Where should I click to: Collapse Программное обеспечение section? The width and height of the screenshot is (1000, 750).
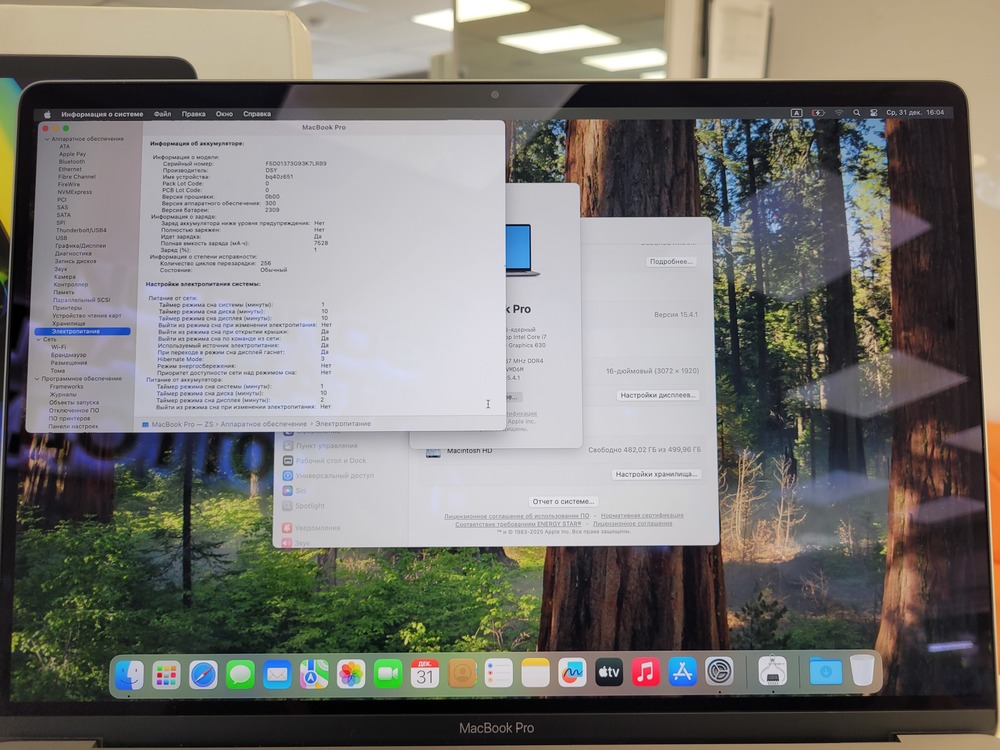[37, 378]
